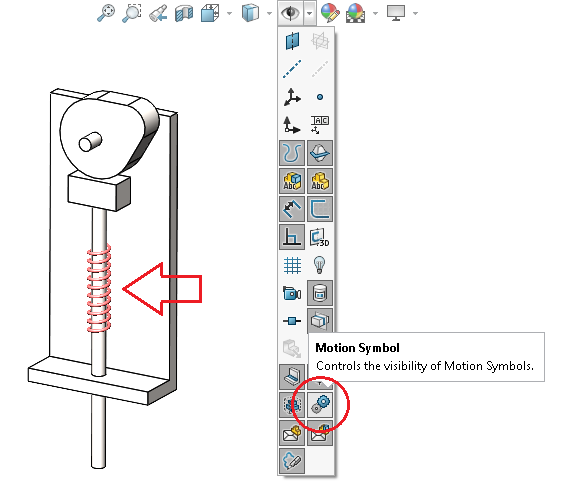Toggle the dashed-box blue components icon

(292, 405)
